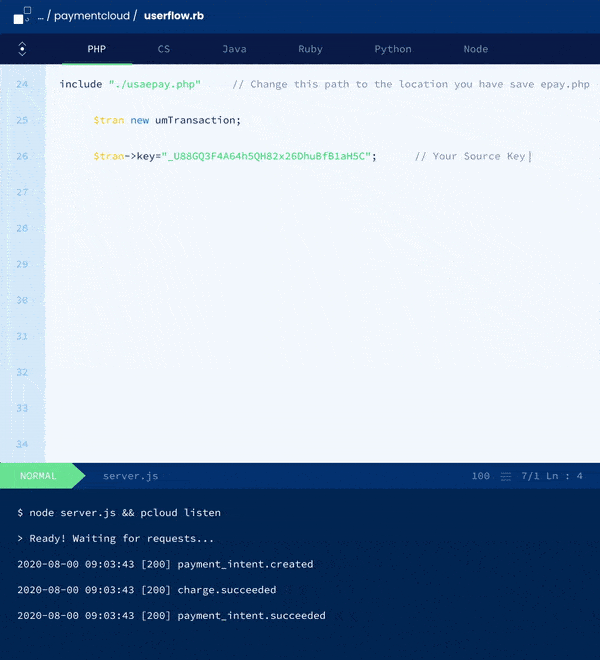
Task: Click the up-down expand arrows icon
Action: click(22, 49)
